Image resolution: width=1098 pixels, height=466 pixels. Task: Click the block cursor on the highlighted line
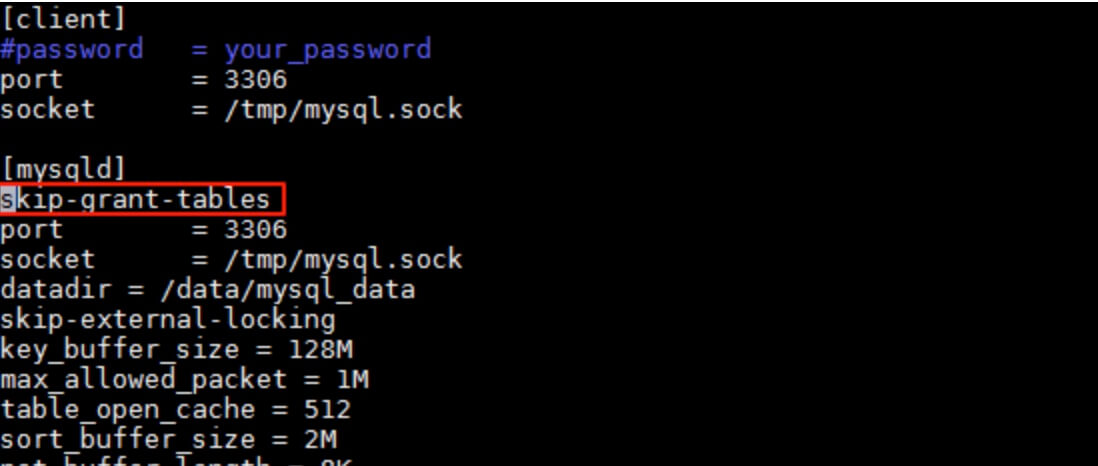[8, 199]
